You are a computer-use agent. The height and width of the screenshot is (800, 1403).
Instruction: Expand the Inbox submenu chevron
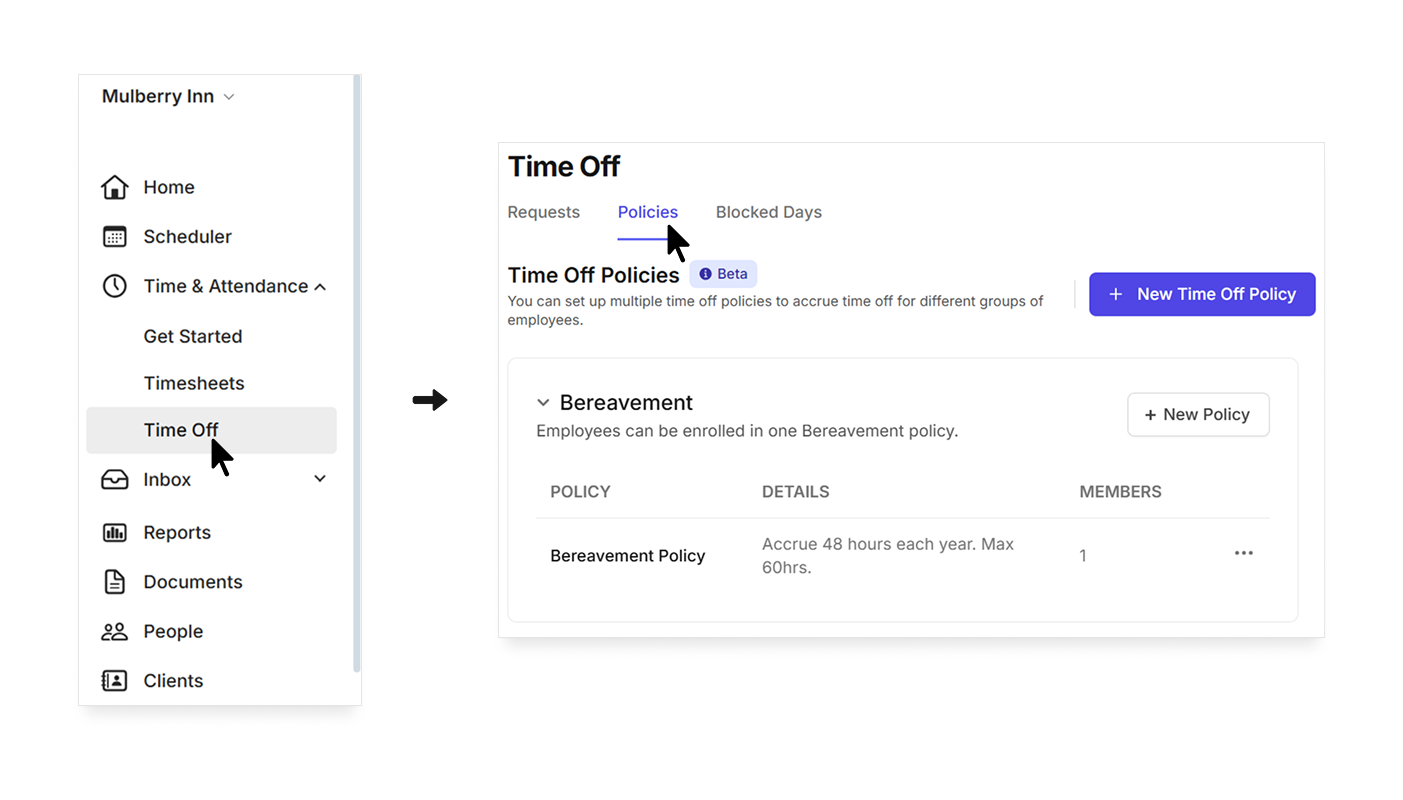(320, 479)
